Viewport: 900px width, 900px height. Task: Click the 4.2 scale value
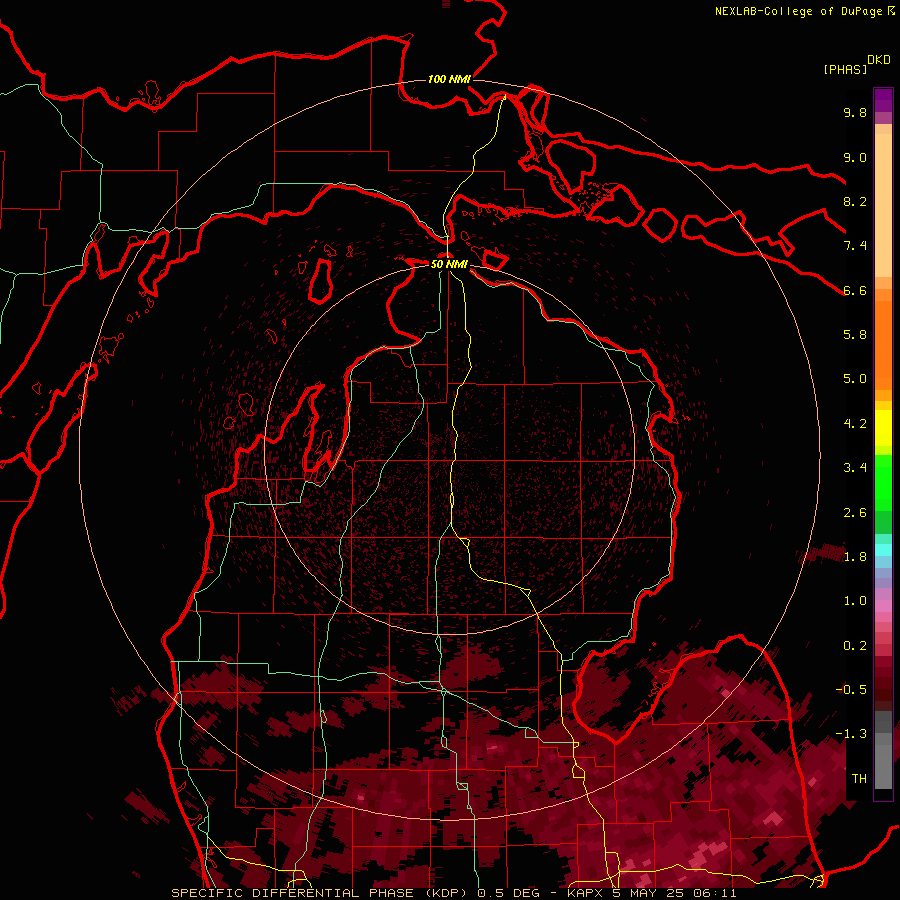coord(855,424)
